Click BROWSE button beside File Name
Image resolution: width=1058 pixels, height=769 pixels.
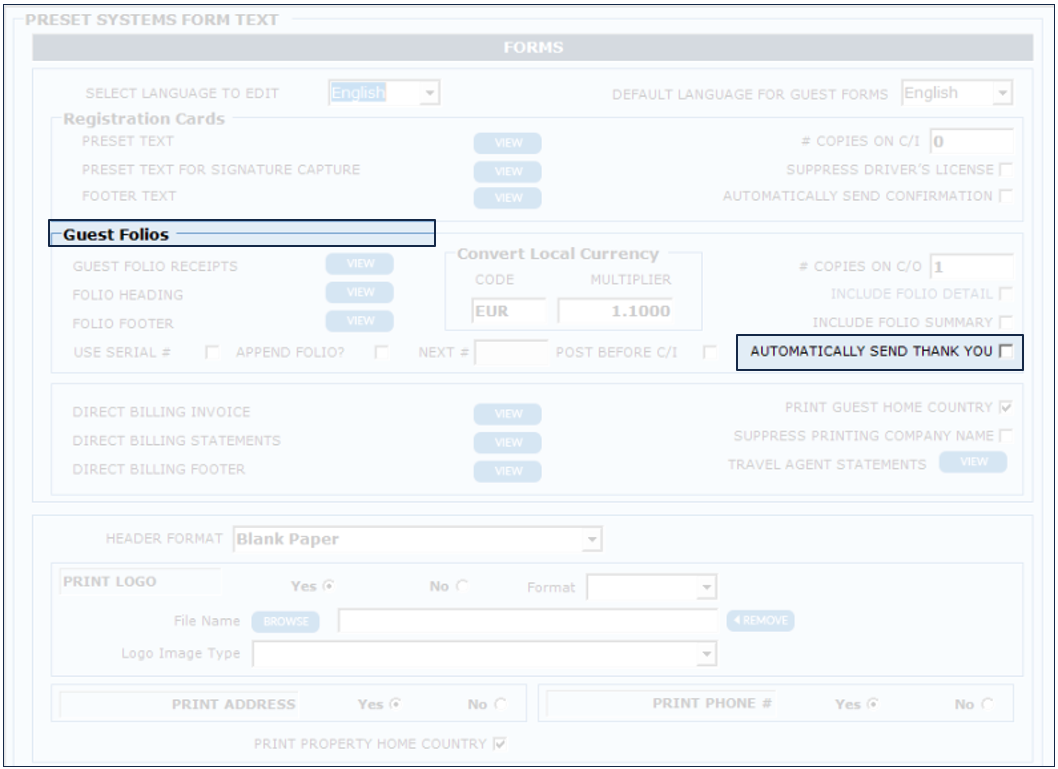pyautogui.click(x=285, y=622)
